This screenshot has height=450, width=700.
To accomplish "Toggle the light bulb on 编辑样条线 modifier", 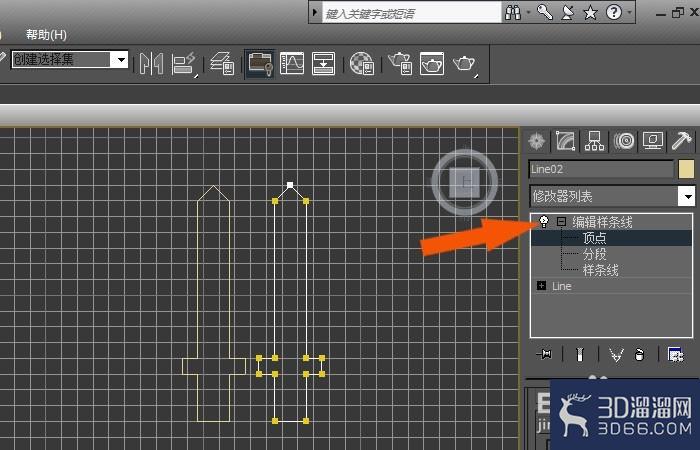I will 543,221.
